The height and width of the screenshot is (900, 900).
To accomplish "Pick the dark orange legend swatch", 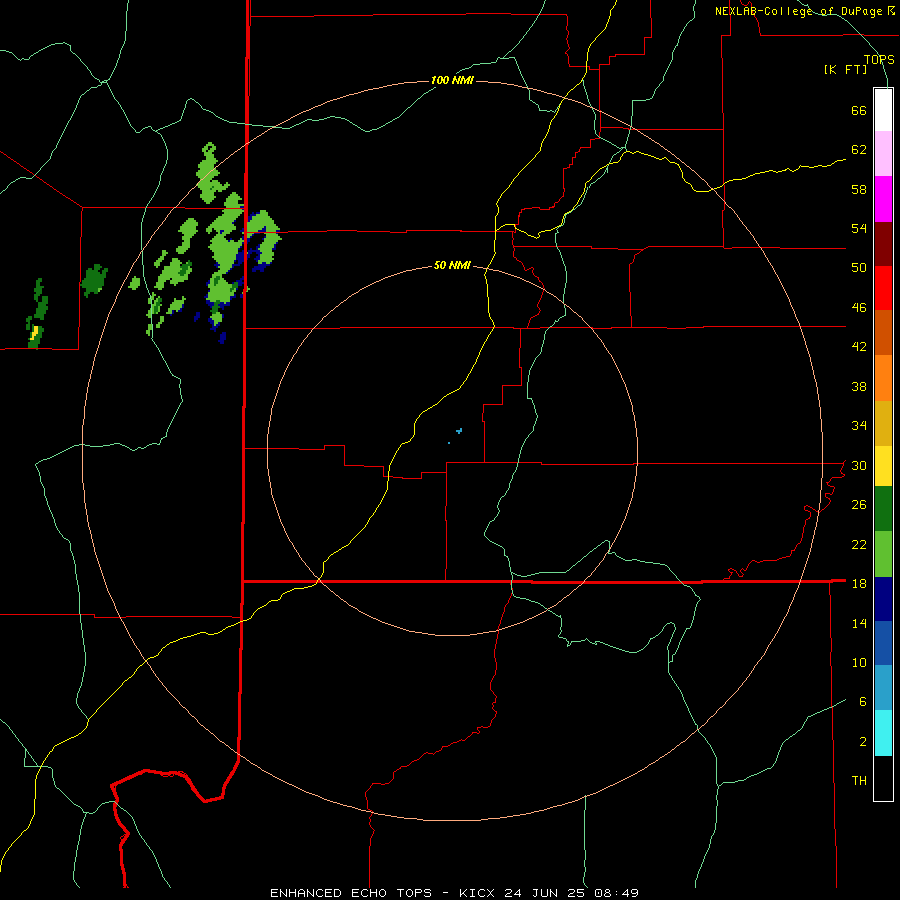I will click(883, 332).
